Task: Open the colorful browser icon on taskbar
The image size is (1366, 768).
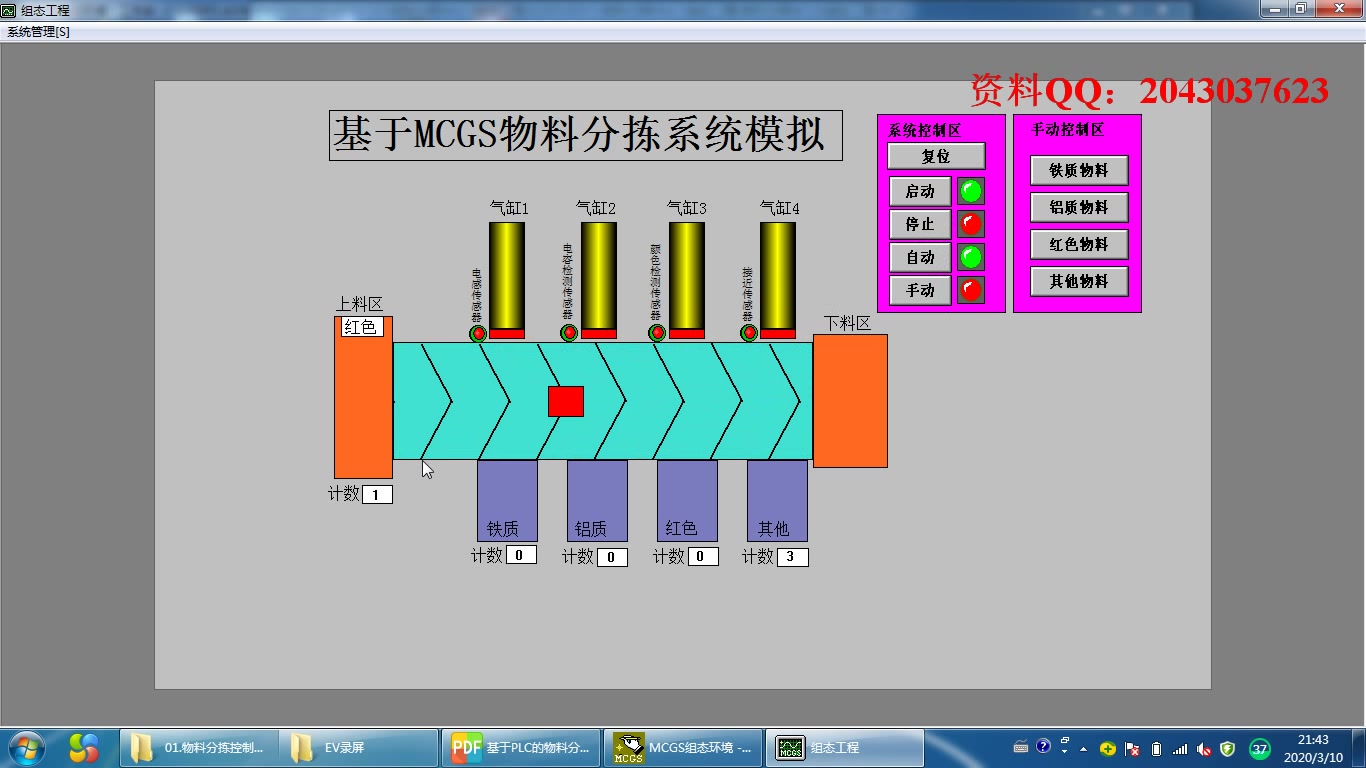Action: [84, 747]
